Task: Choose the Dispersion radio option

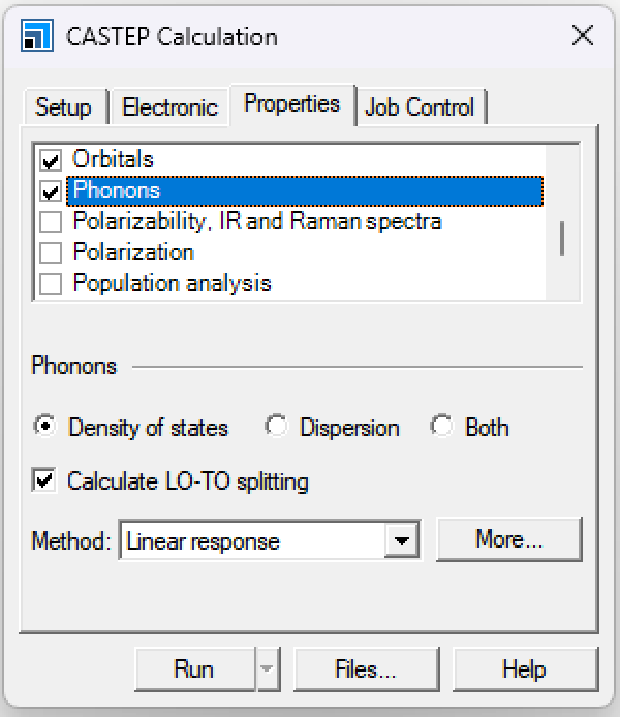Action: (x=276, y=427)
